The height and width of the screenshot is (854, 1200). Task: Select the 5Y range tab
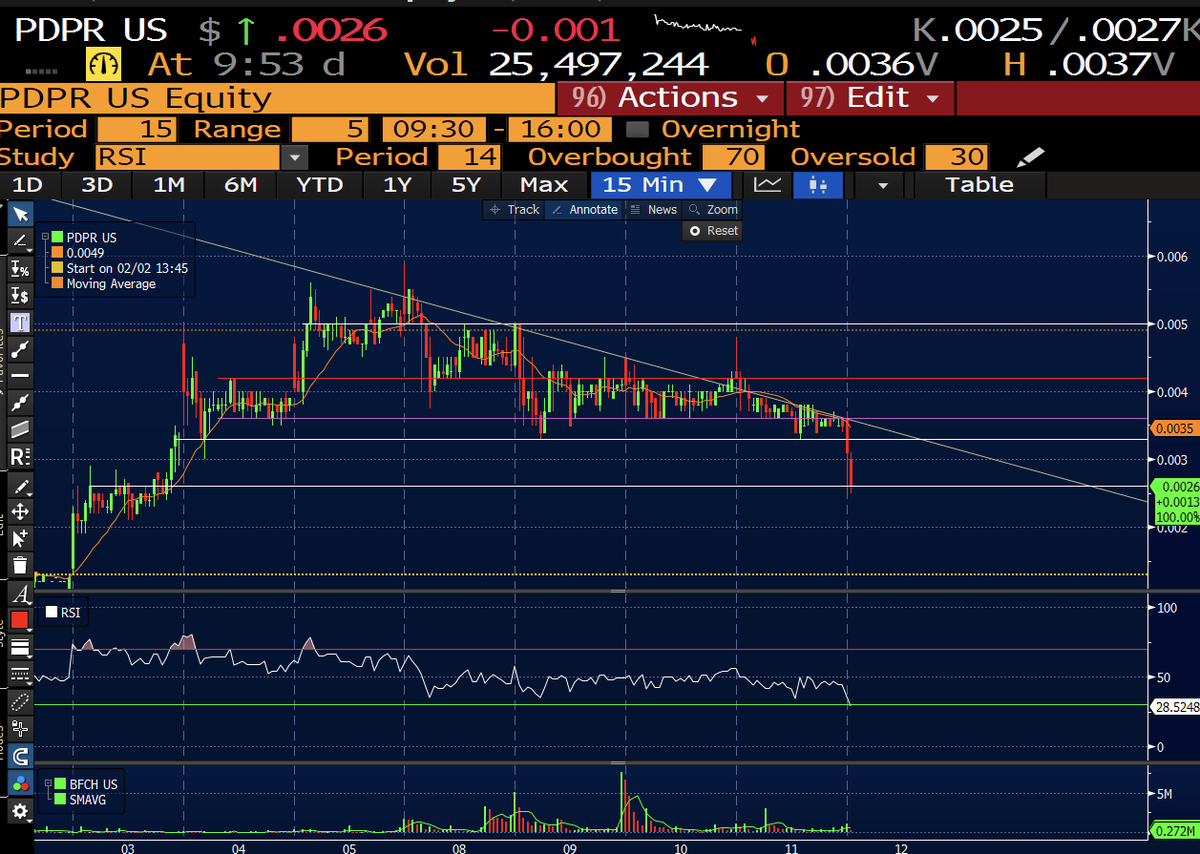(468, 185)
